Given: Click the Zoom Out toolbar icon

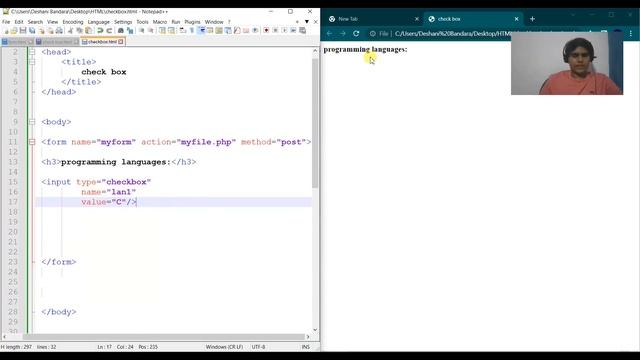Looking at the screenshot, I should [151, 31].
